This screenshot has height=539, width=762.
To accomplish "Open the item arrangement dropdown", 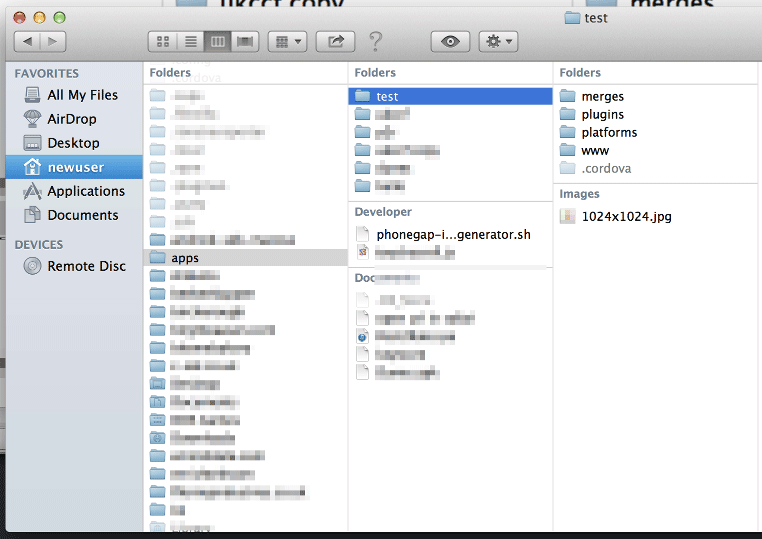I will (x=288, y=41).
